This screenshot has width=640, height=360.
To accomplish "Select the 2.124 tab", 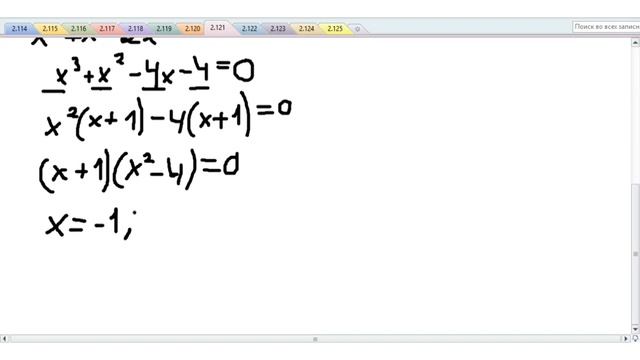I will 307,29.
